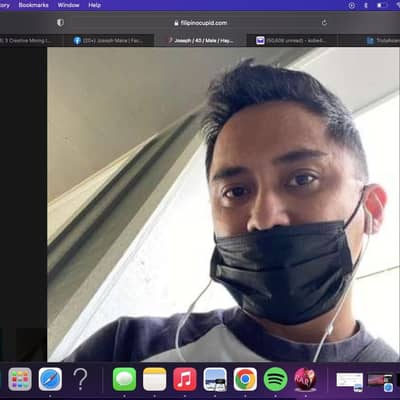Open Spotify from the dock
Screen dimensions: 400x400
click(275, 379)
